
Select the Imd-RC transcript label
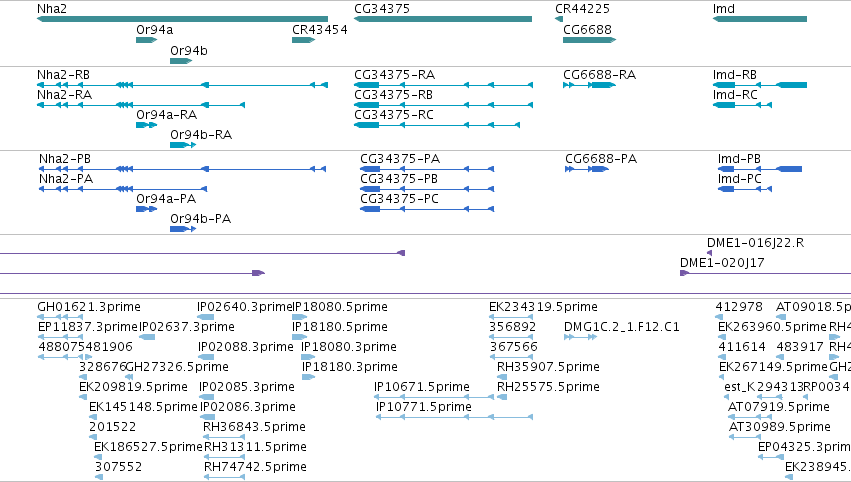tap(735, 95)
